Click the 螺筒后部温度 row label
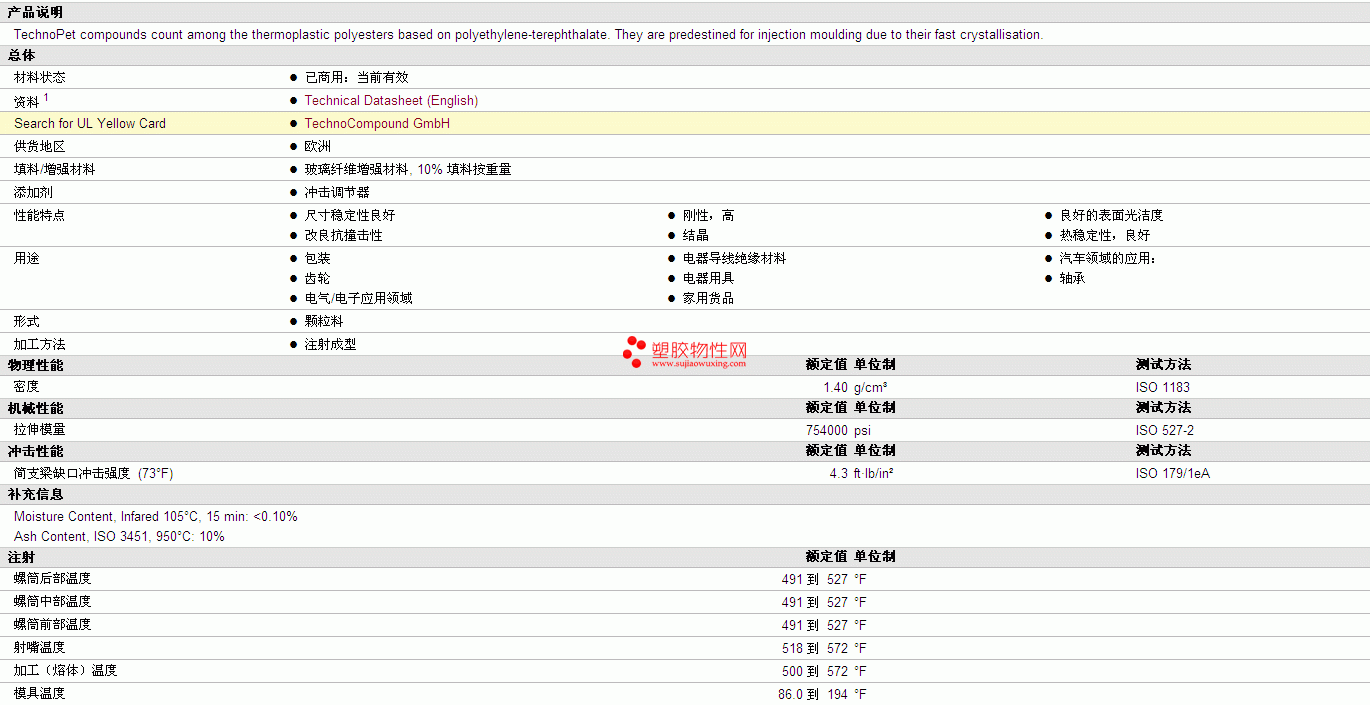Viewport: 1370px width, 705px height. click(x=52, y=578)
